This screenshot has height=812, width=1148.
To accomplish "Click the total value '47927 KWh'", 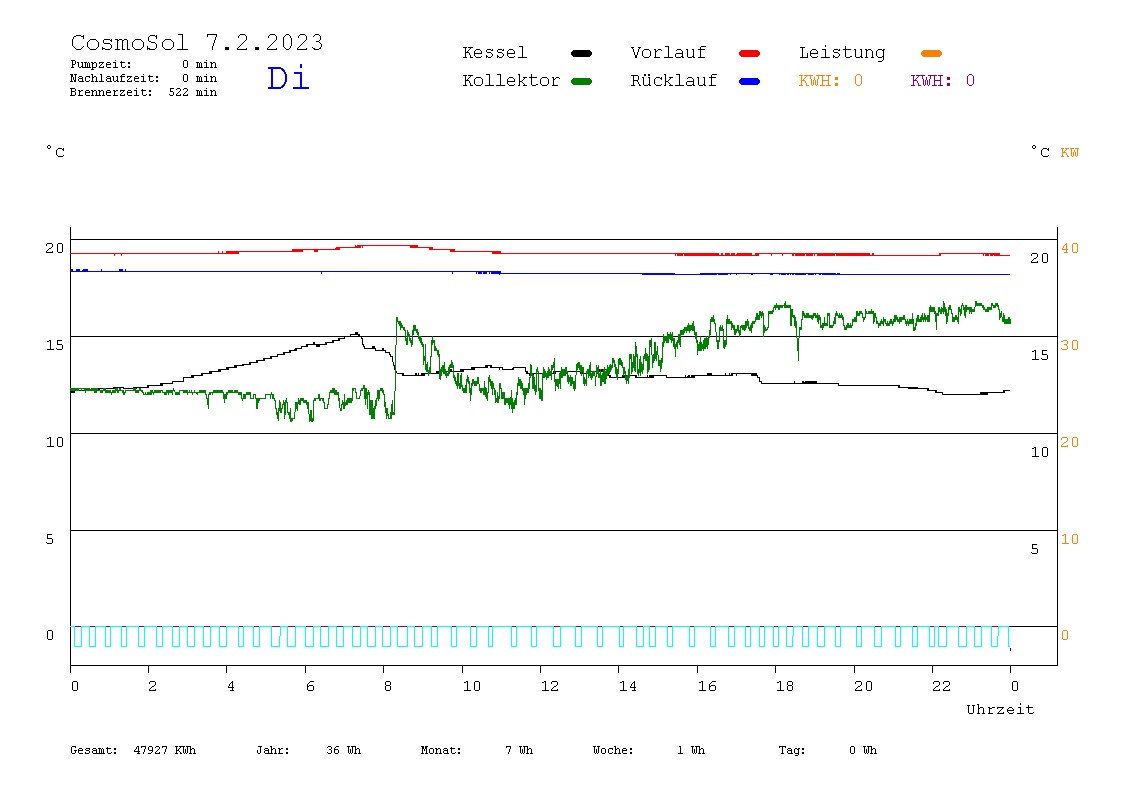I will click(165, 750).
